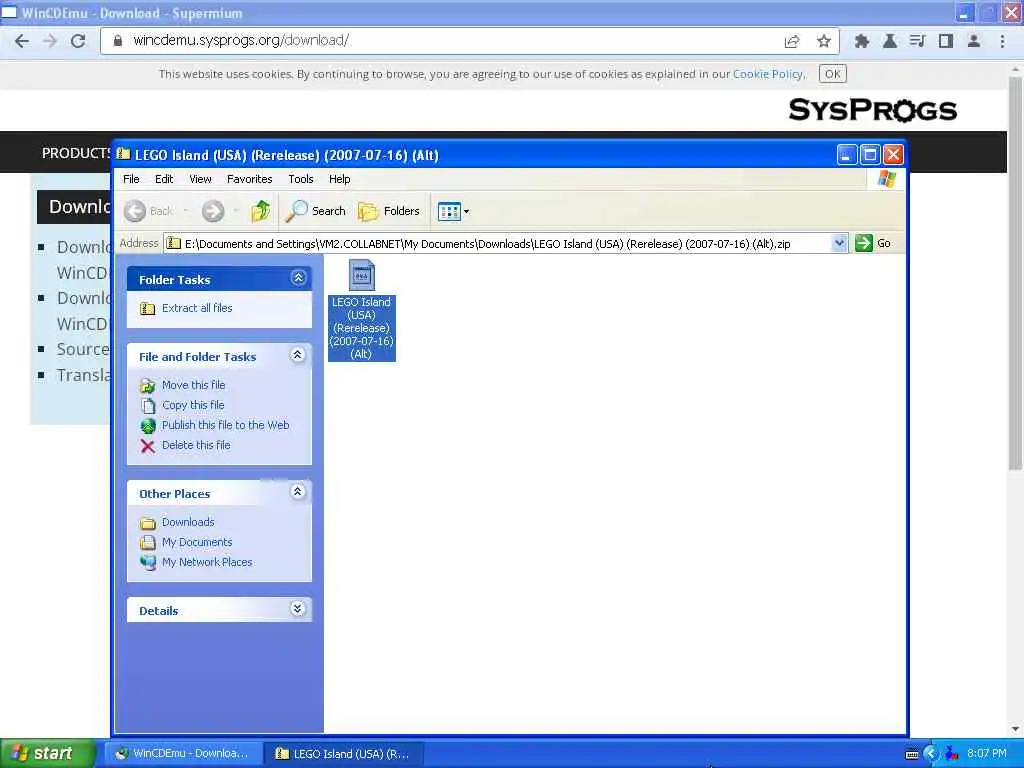Open the Edit menu in Explorer
The image size is (1024, 768).
click(164, 179)
